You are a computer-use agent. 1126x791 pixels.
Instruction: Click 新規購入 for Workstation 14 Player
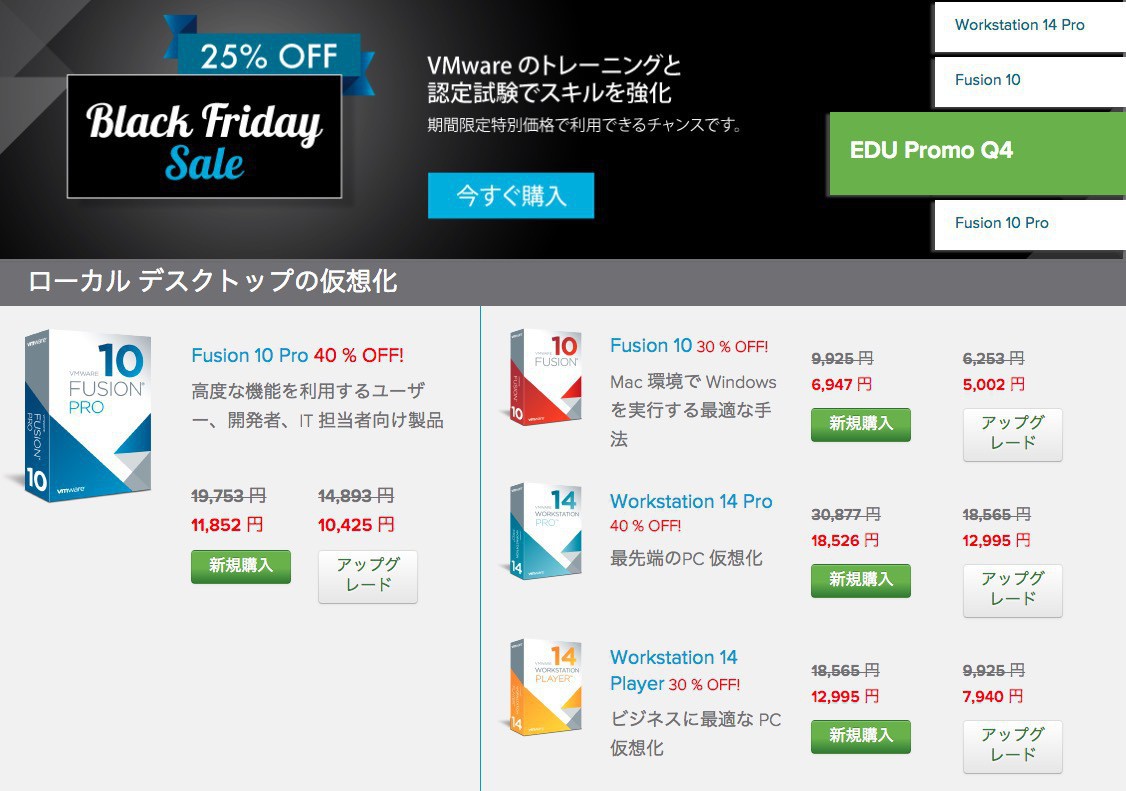tap(860, 736)
